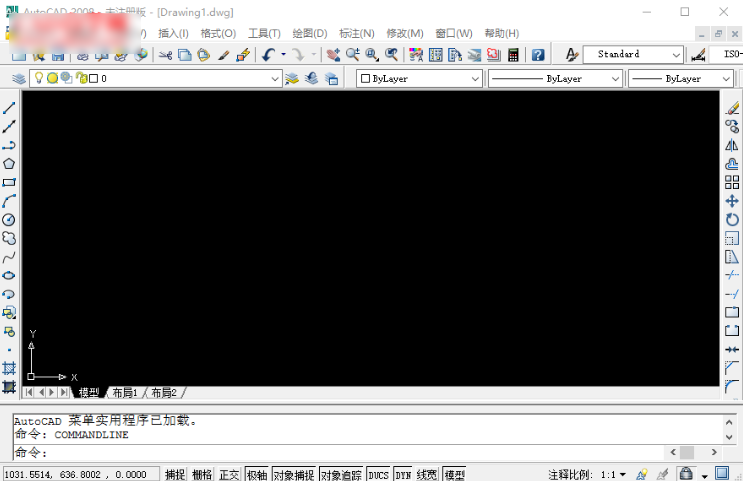Open the 插入(I) menu
This screenshot has width=743, height=481.
pos(173,33)
